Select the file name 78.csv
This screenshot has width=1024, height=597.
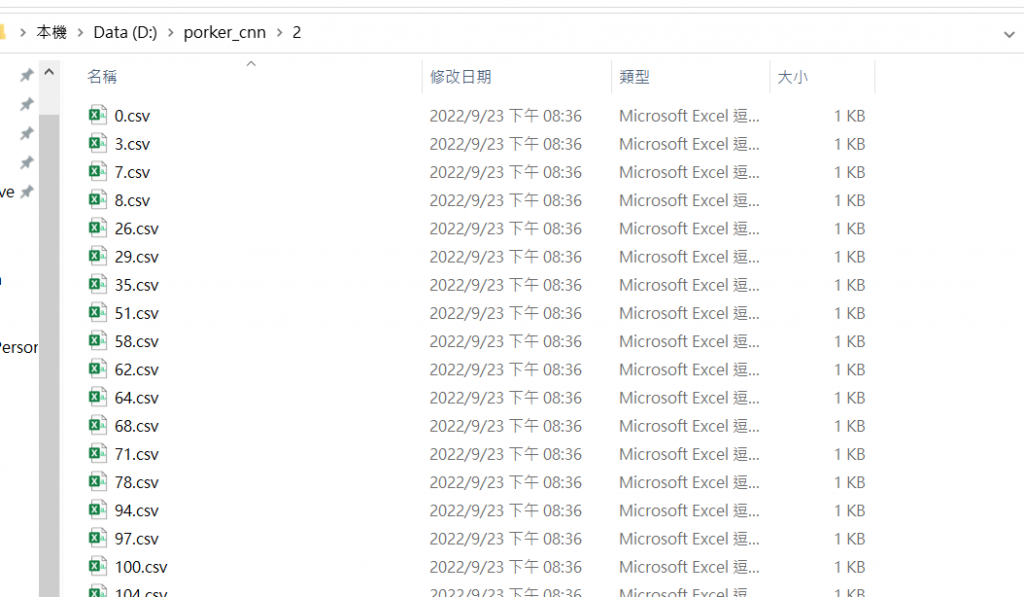(136, 482)
